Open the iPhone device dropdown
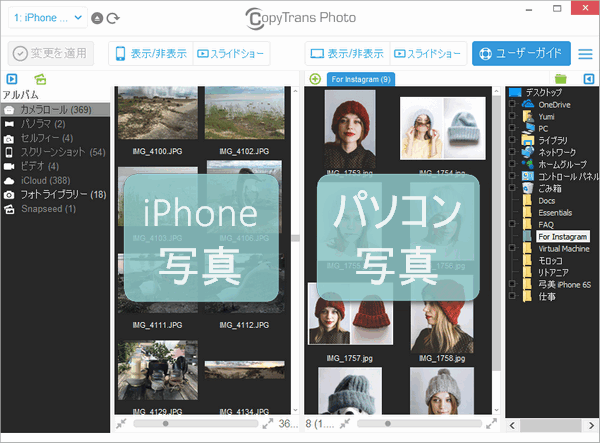The image size is (600, 443). 48,18
